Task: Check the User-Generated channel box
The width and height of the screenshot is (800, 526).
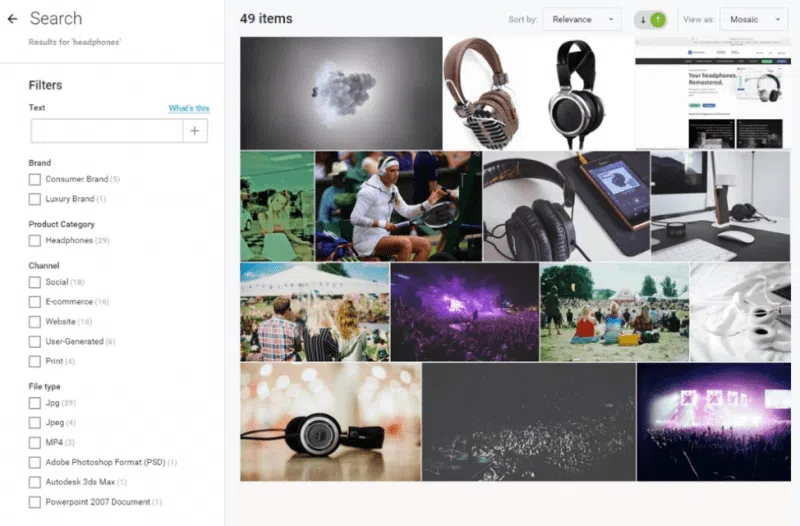Action: point(35,342)
